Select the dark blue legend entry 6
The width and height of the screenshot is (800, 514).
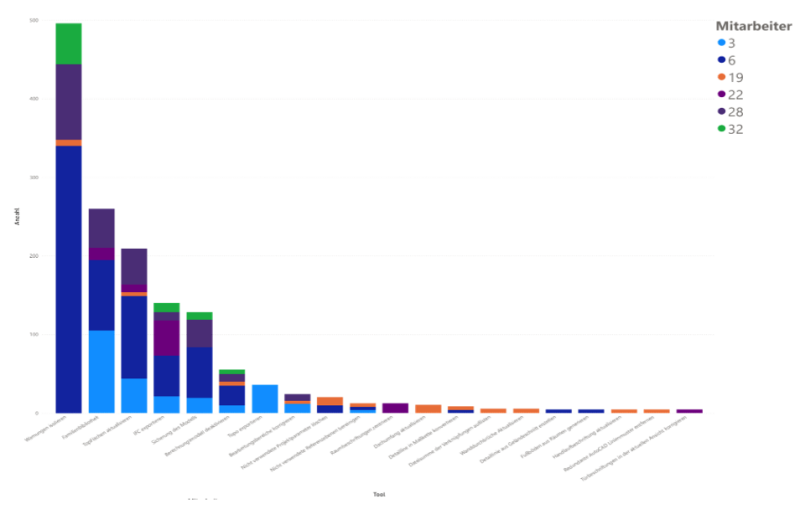(721, 60)
